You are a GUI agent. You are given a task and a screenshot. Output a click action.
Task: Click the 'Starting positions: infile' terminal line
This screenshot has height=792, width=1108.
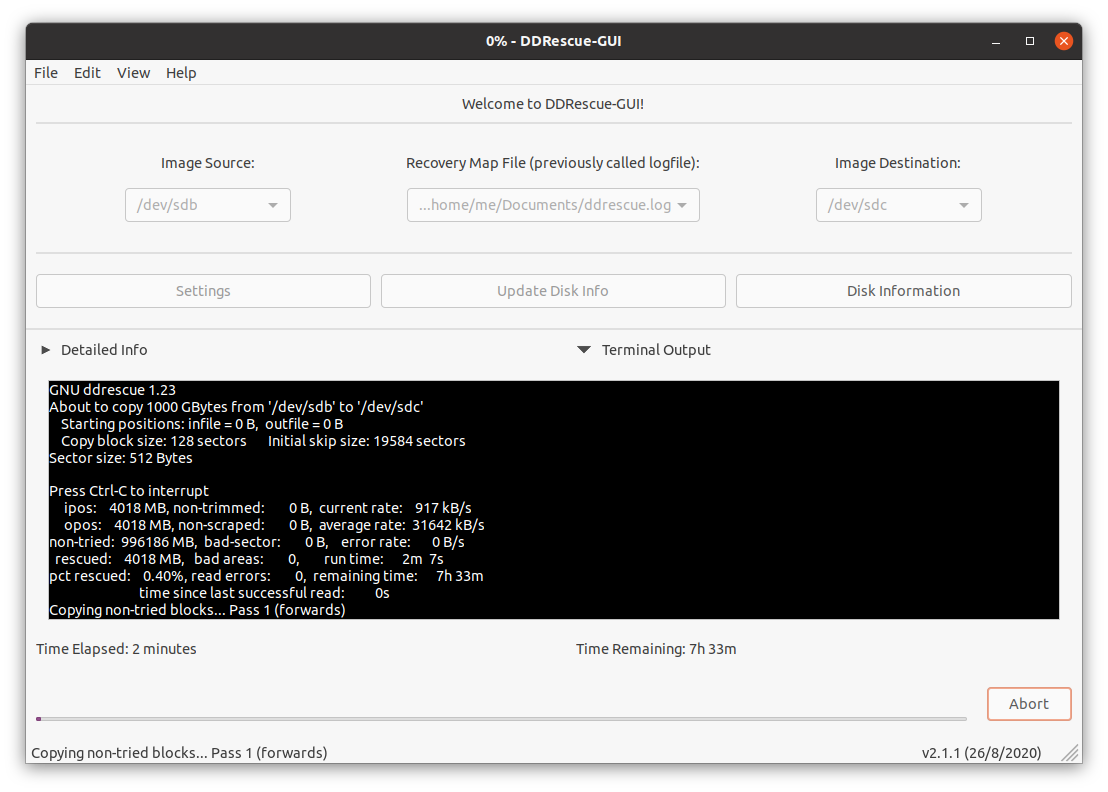202,424
